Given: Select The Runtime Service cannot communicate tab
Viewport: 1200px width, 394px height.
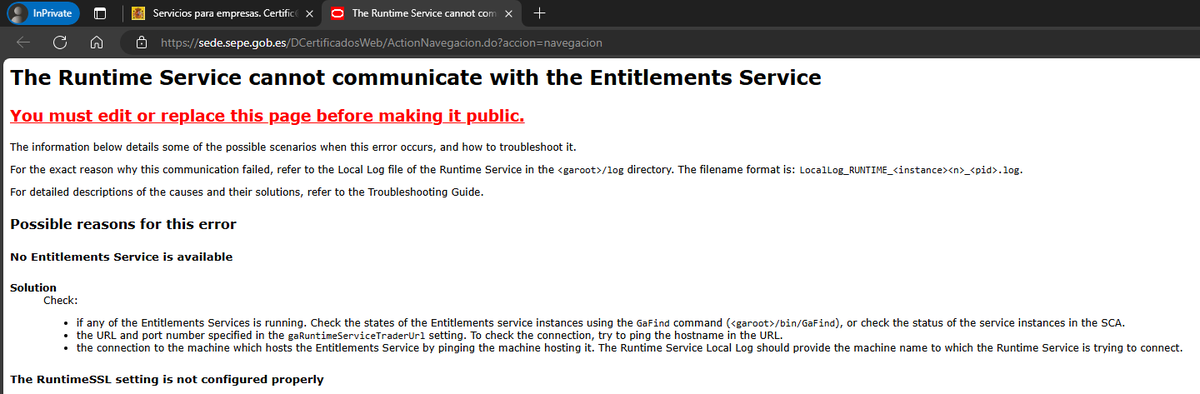Looking at the screenshot, I should coord(422,14).
